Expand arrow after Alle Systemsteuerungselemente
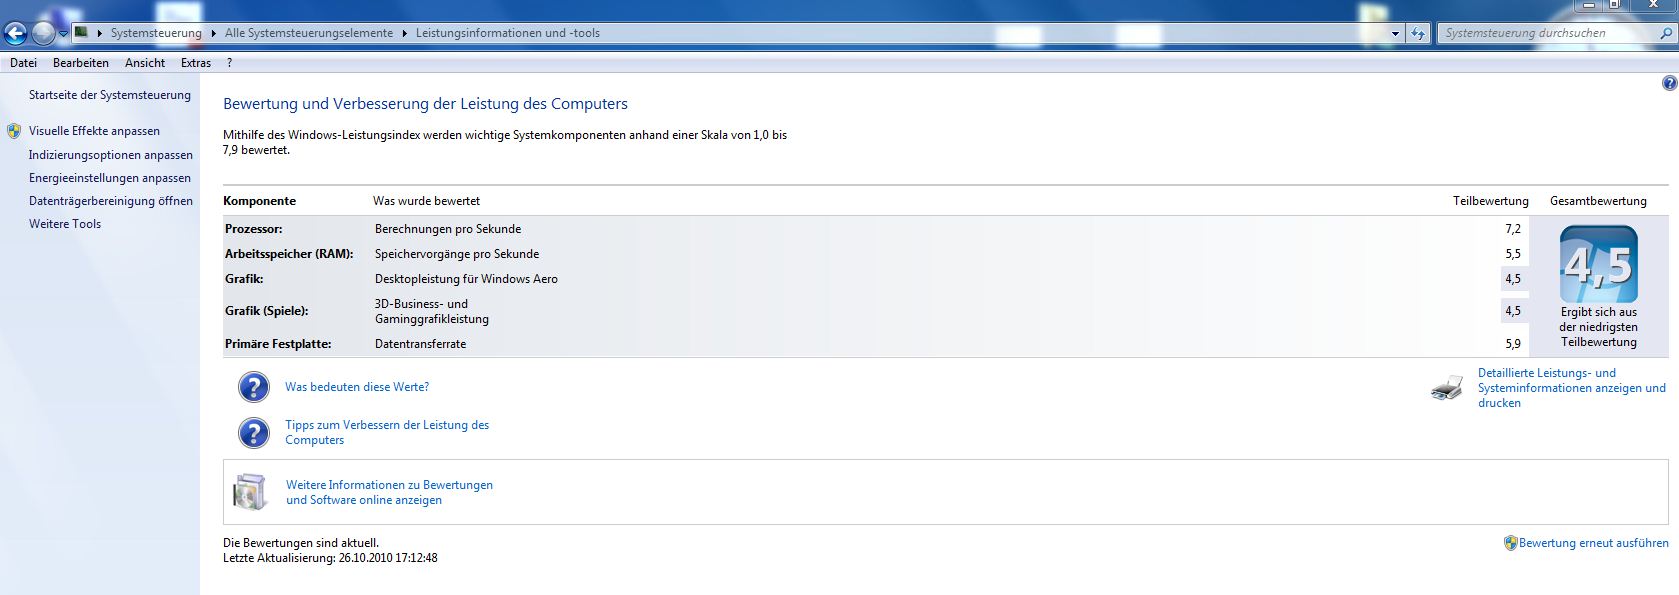 [x=405, y=33]
